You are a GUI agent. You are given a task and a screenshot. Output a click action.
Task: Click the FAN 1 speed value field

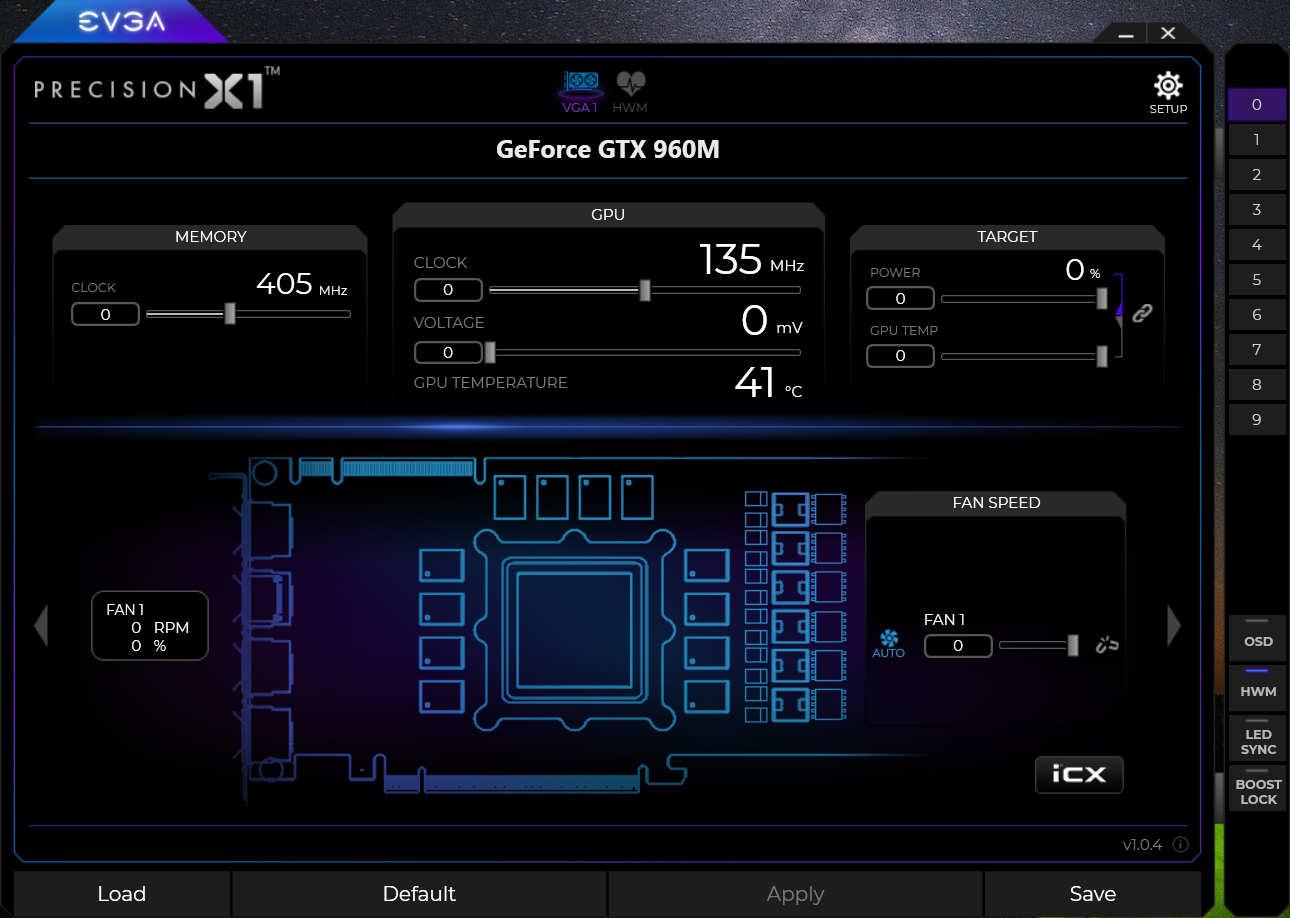pyautogui.click(x=958, y=646)
